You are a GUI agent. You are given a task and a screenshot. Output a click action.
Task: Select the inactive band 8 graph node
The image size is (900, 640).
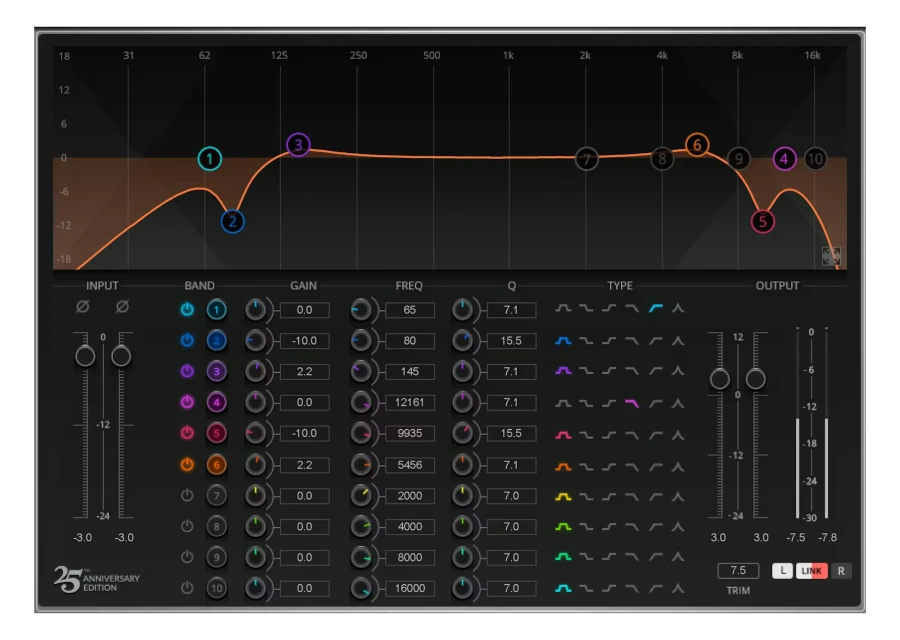(x=662, y=159)
